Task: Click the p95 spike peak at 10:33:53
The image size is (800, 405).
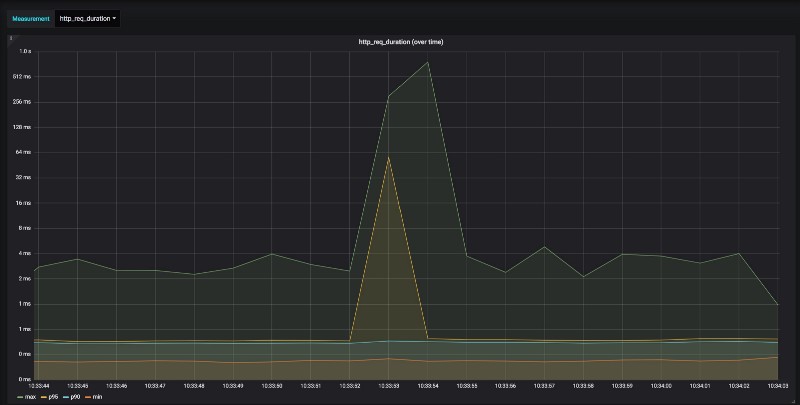Action: pyautogui.click(x=388, y=157)
